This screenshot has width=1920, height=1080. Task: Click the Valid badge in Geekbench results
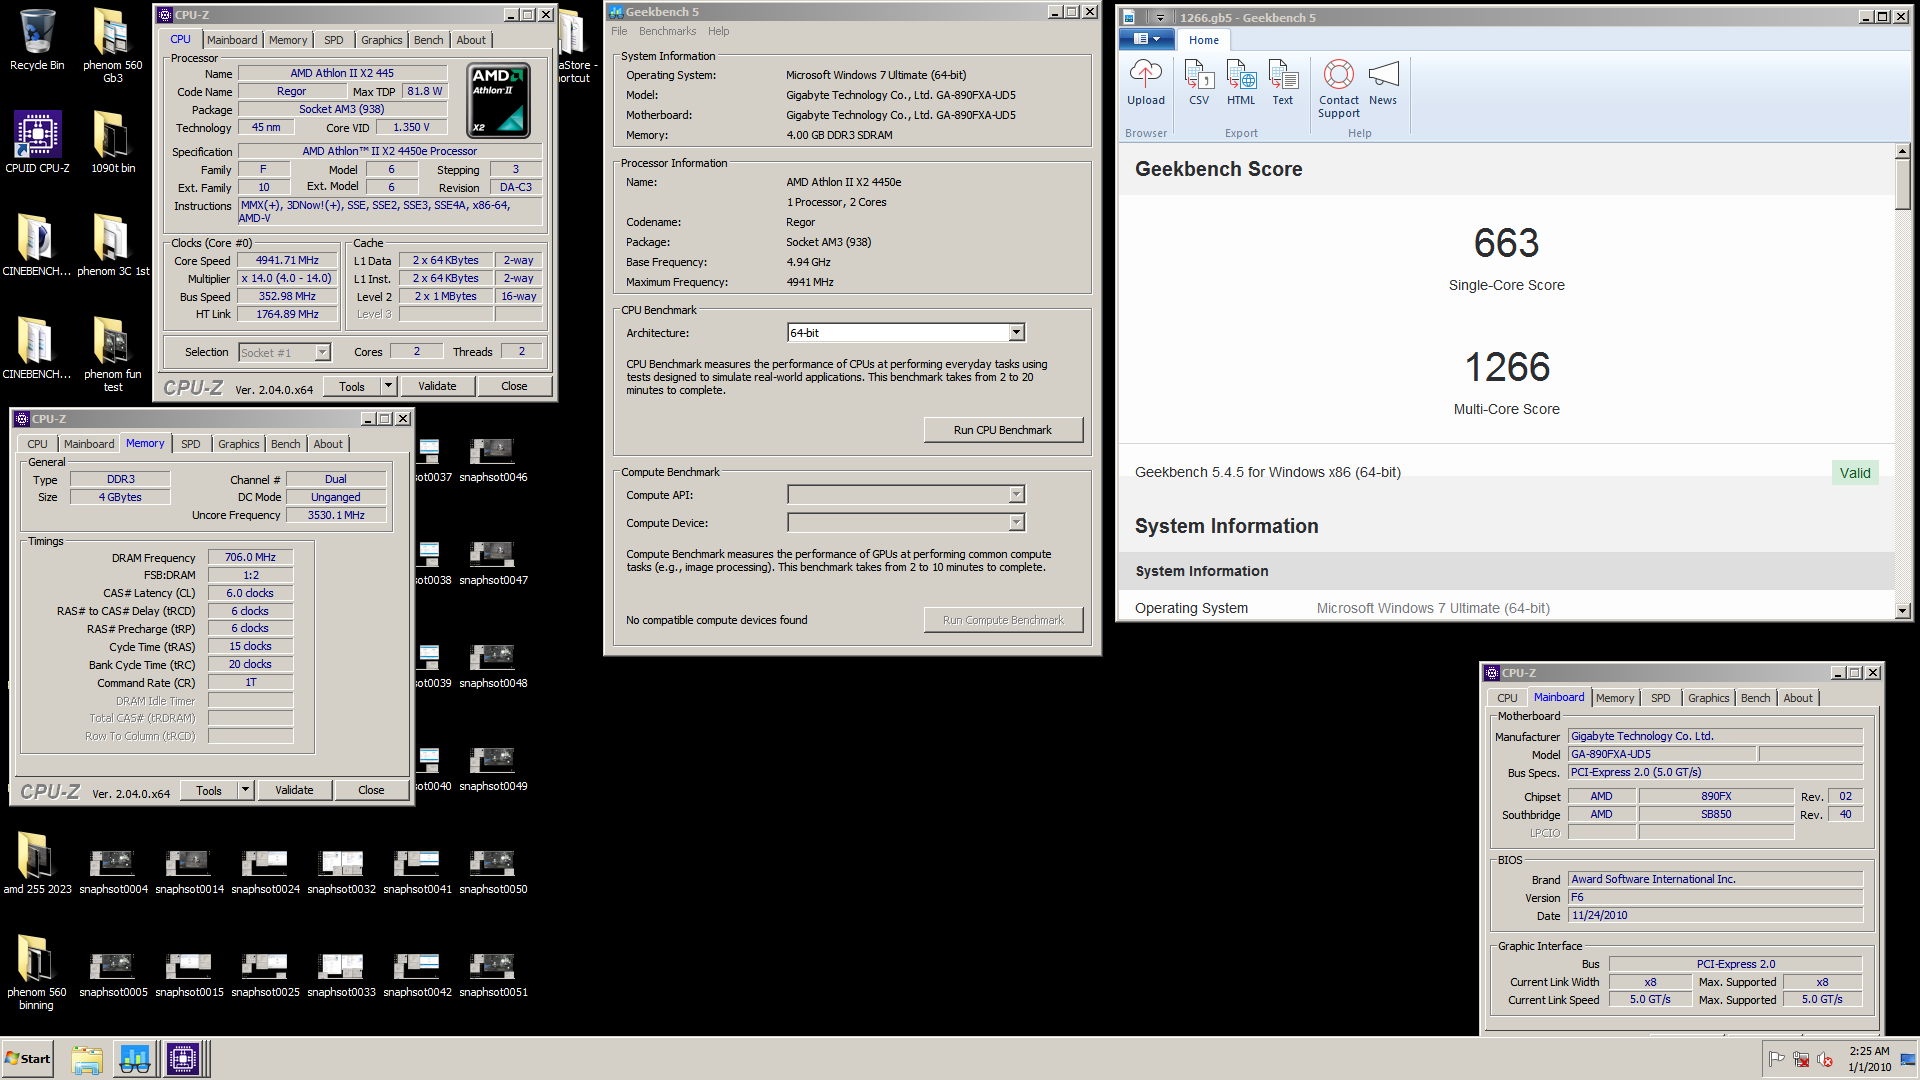click(x=1855, y=473)
